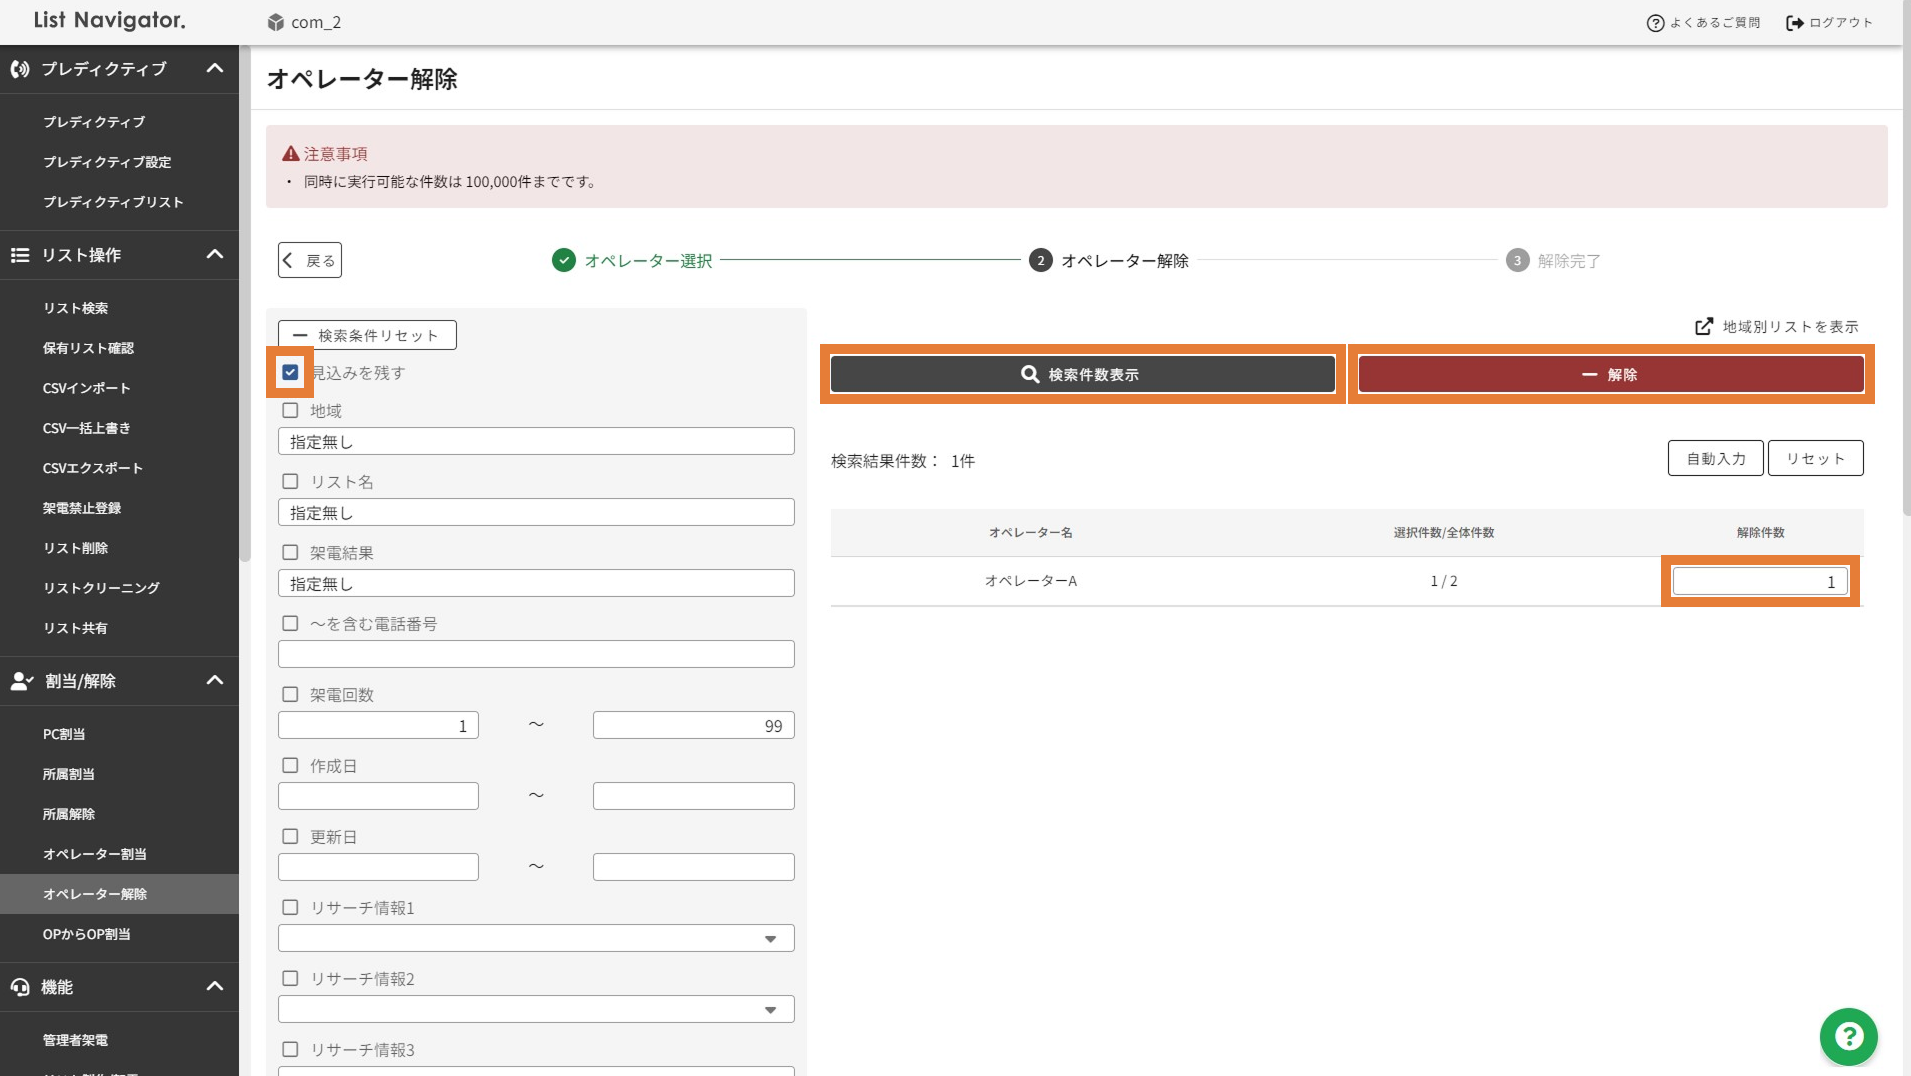Uncheck the 見込みを残す checkbox
The height and width of the screenshot is (1076, 1911).
pyautogui.click(x=290, y=373)
